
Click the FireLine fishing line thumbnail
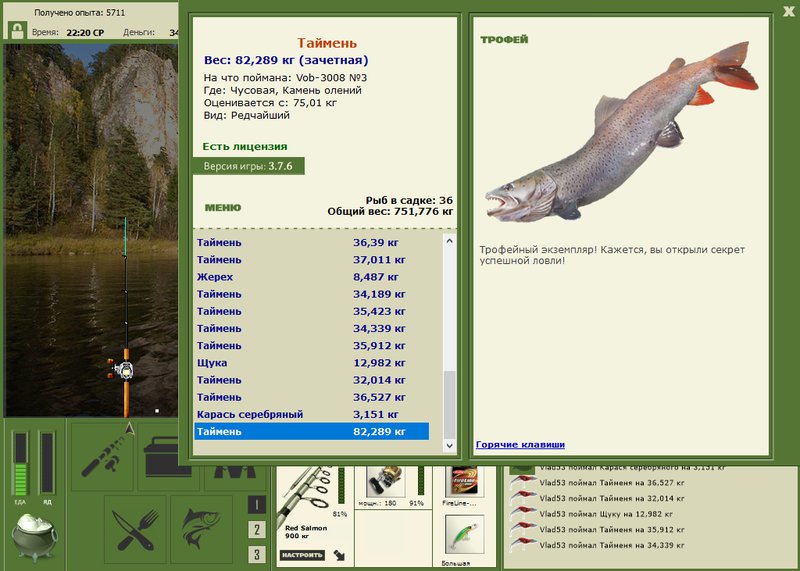(464, 482)
